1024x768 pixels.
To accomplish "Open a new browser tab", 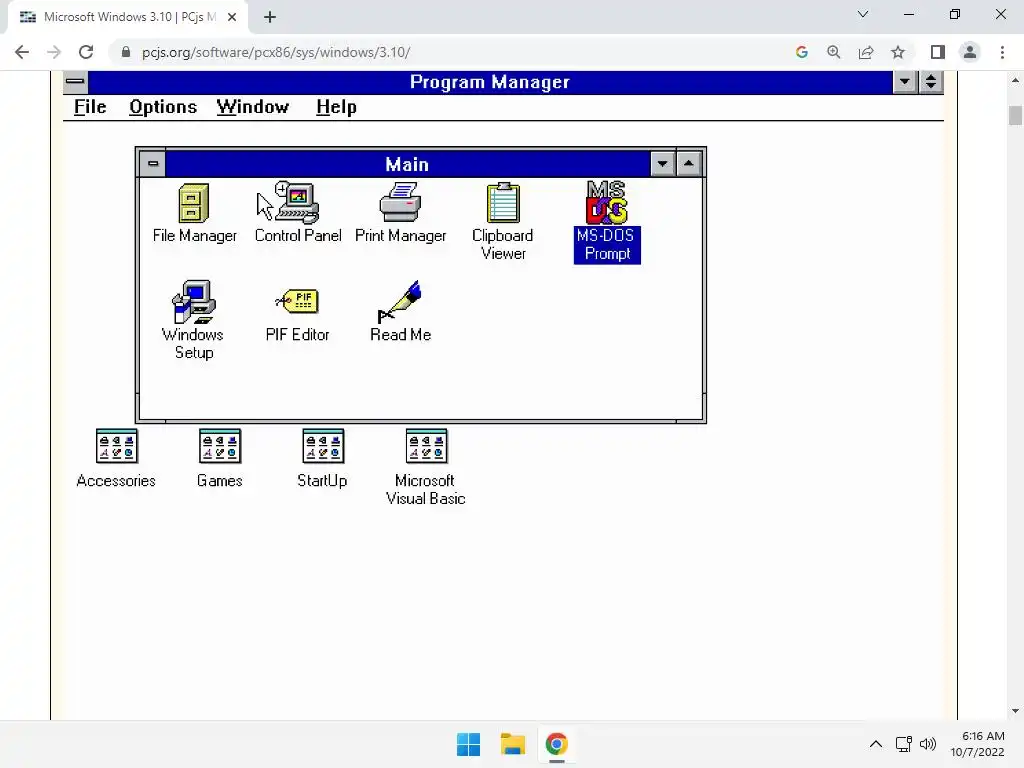I will pos(270,18).
